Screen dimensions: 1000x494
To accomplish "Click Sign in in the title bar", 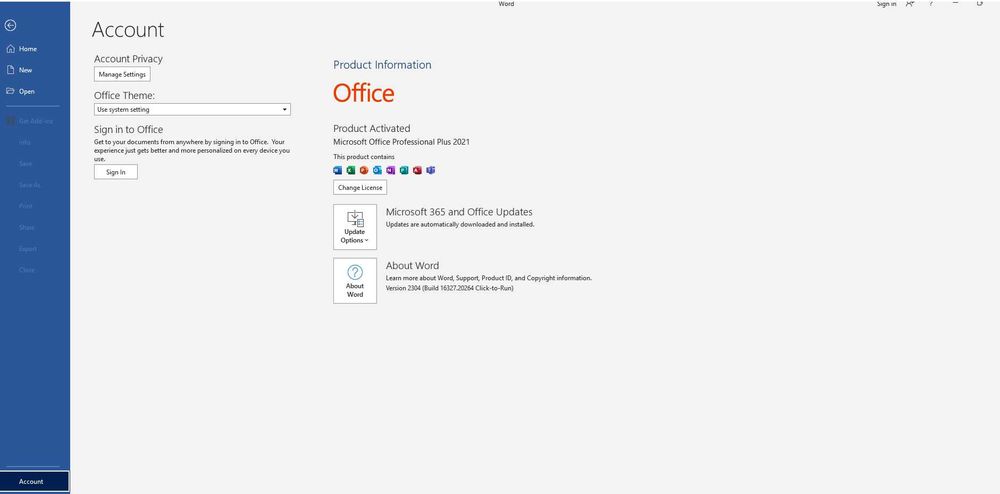I will point(886,4).
